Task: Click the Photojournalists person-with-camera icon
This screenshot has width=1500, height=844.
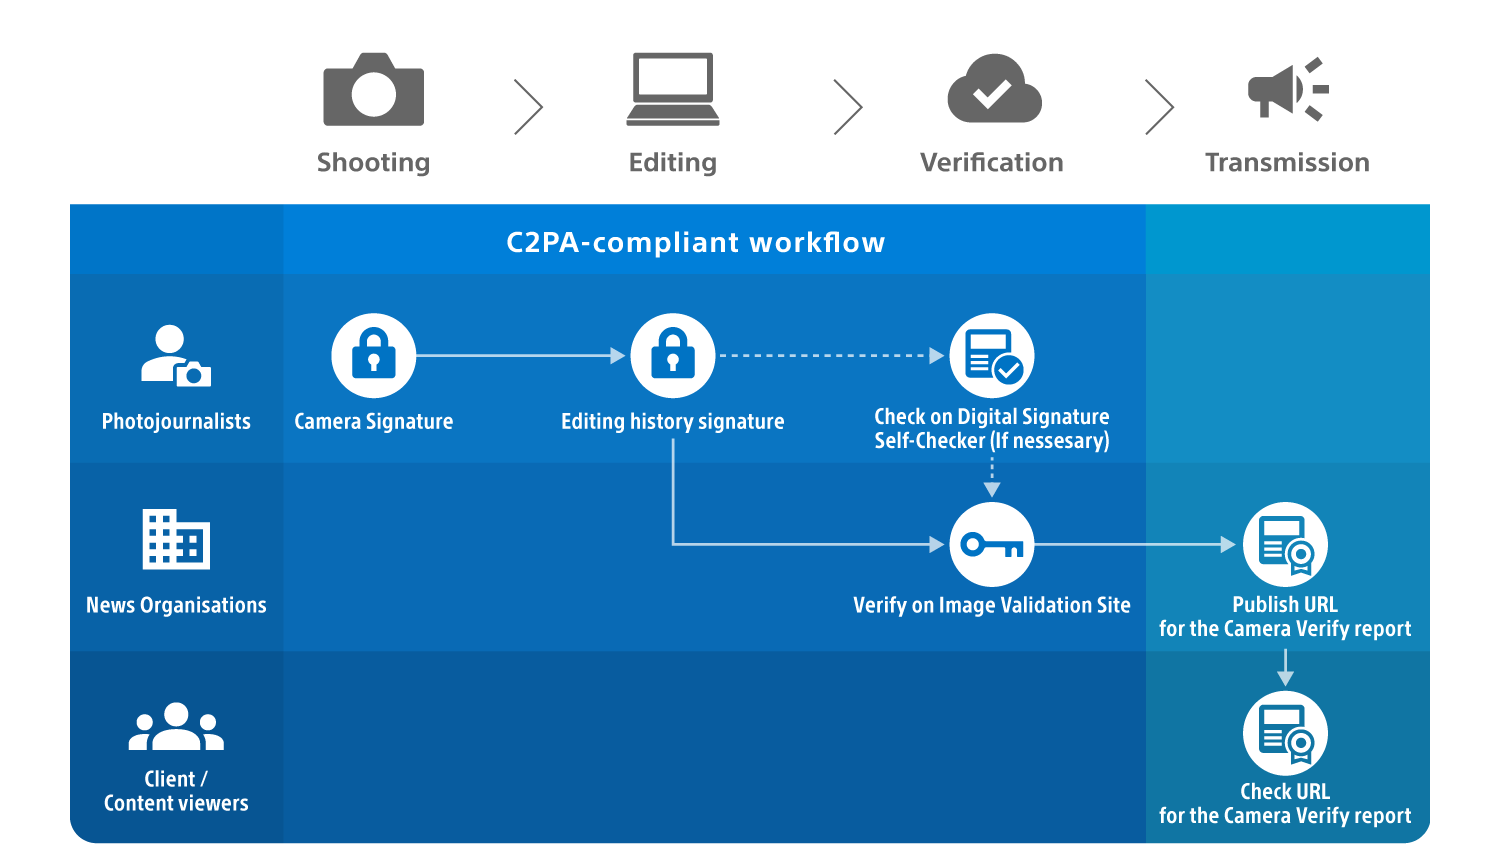Action: click(x=176, y=356)
